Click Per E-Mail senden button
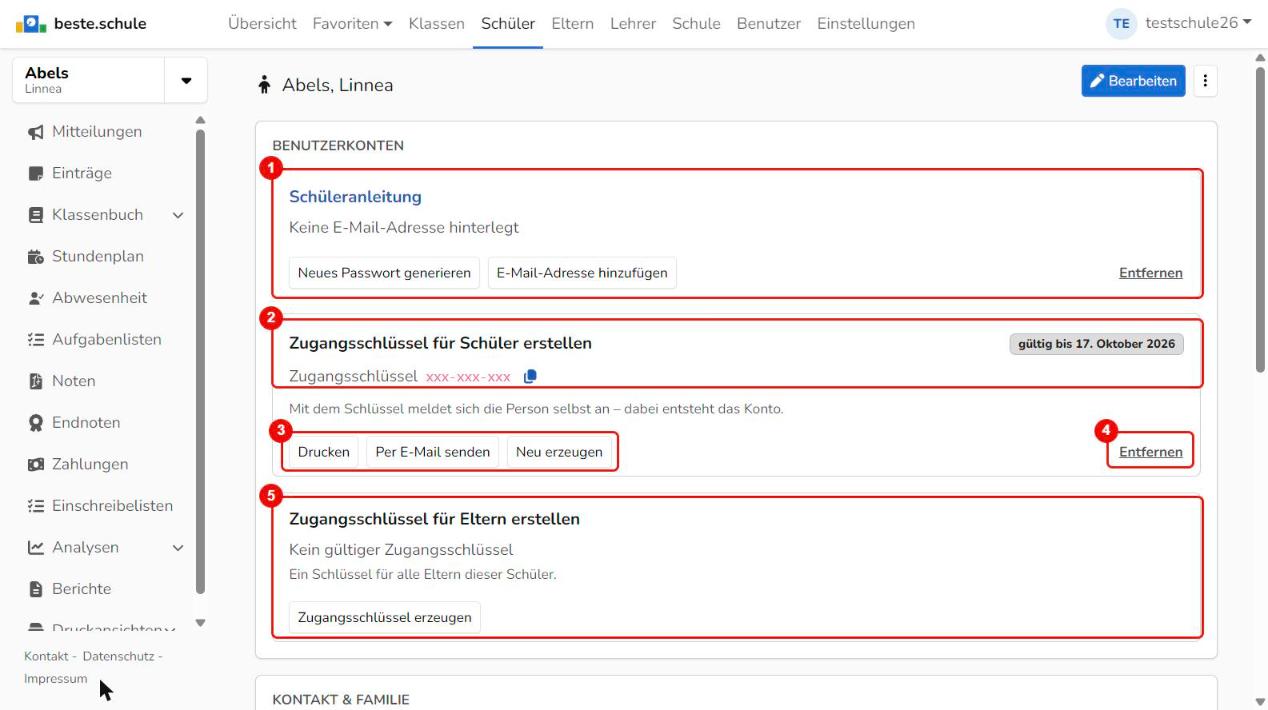 coord(433,452)
